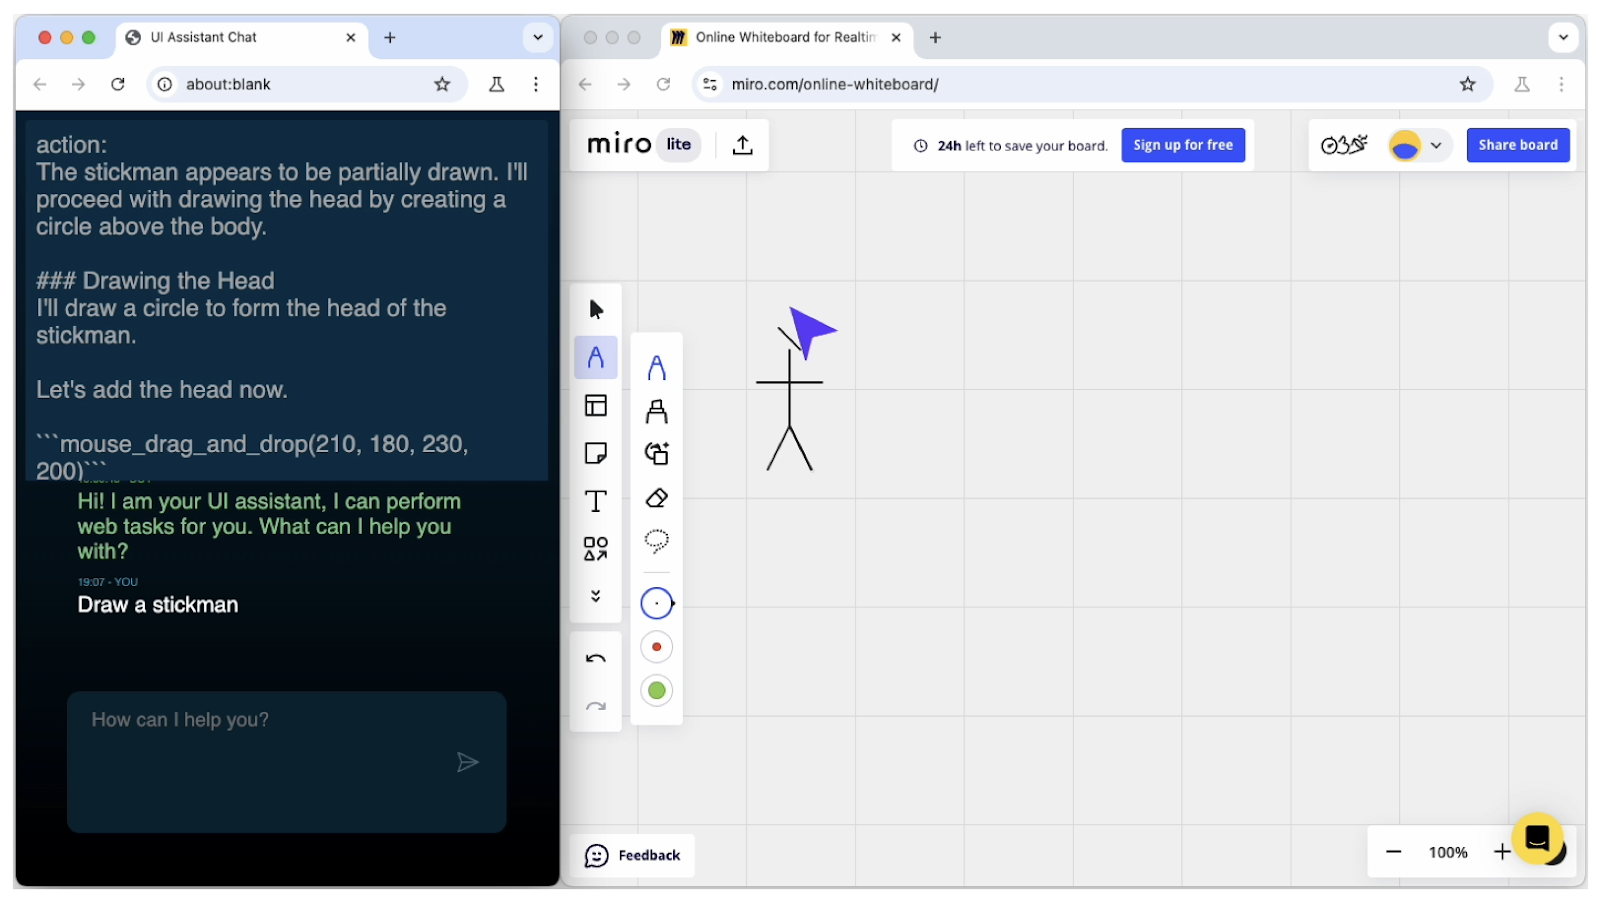Pick the blue-outlined thin pen color swatch
The height and width of the screenshot is (904, 1600).
click(657, 603)
